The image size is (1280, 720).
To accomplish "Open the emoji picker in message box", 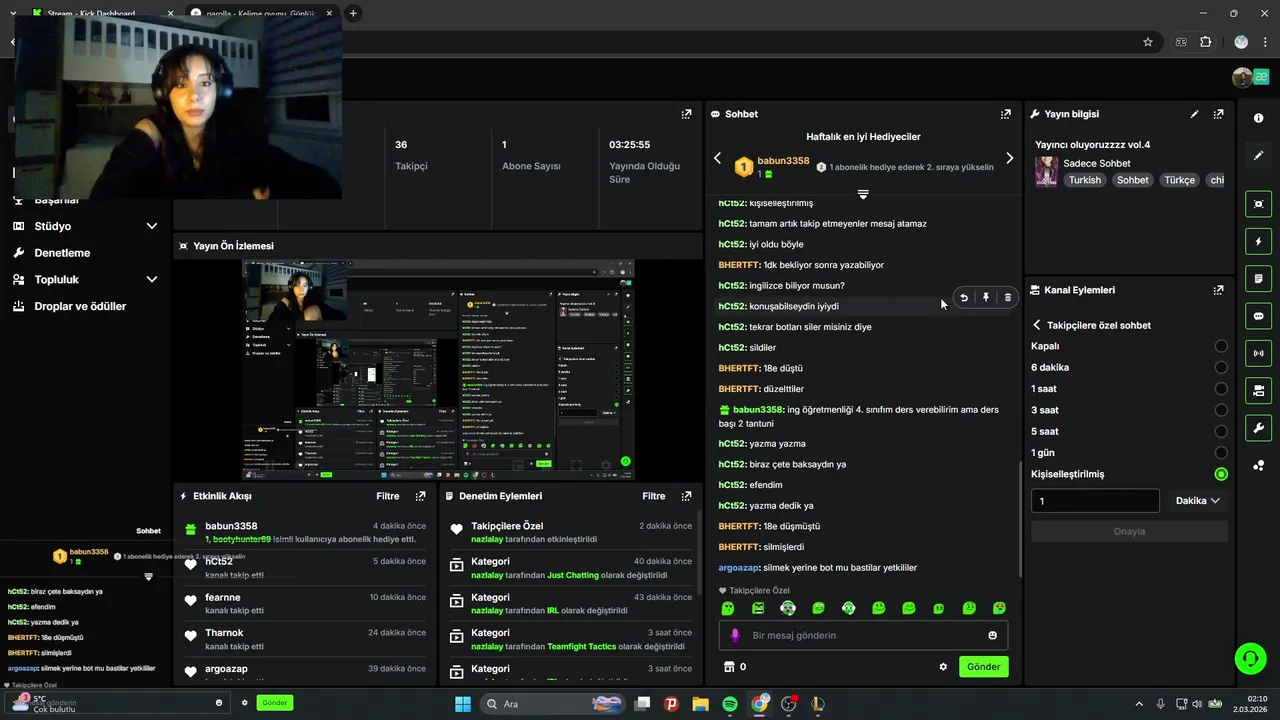I will (x=992, y=635).
